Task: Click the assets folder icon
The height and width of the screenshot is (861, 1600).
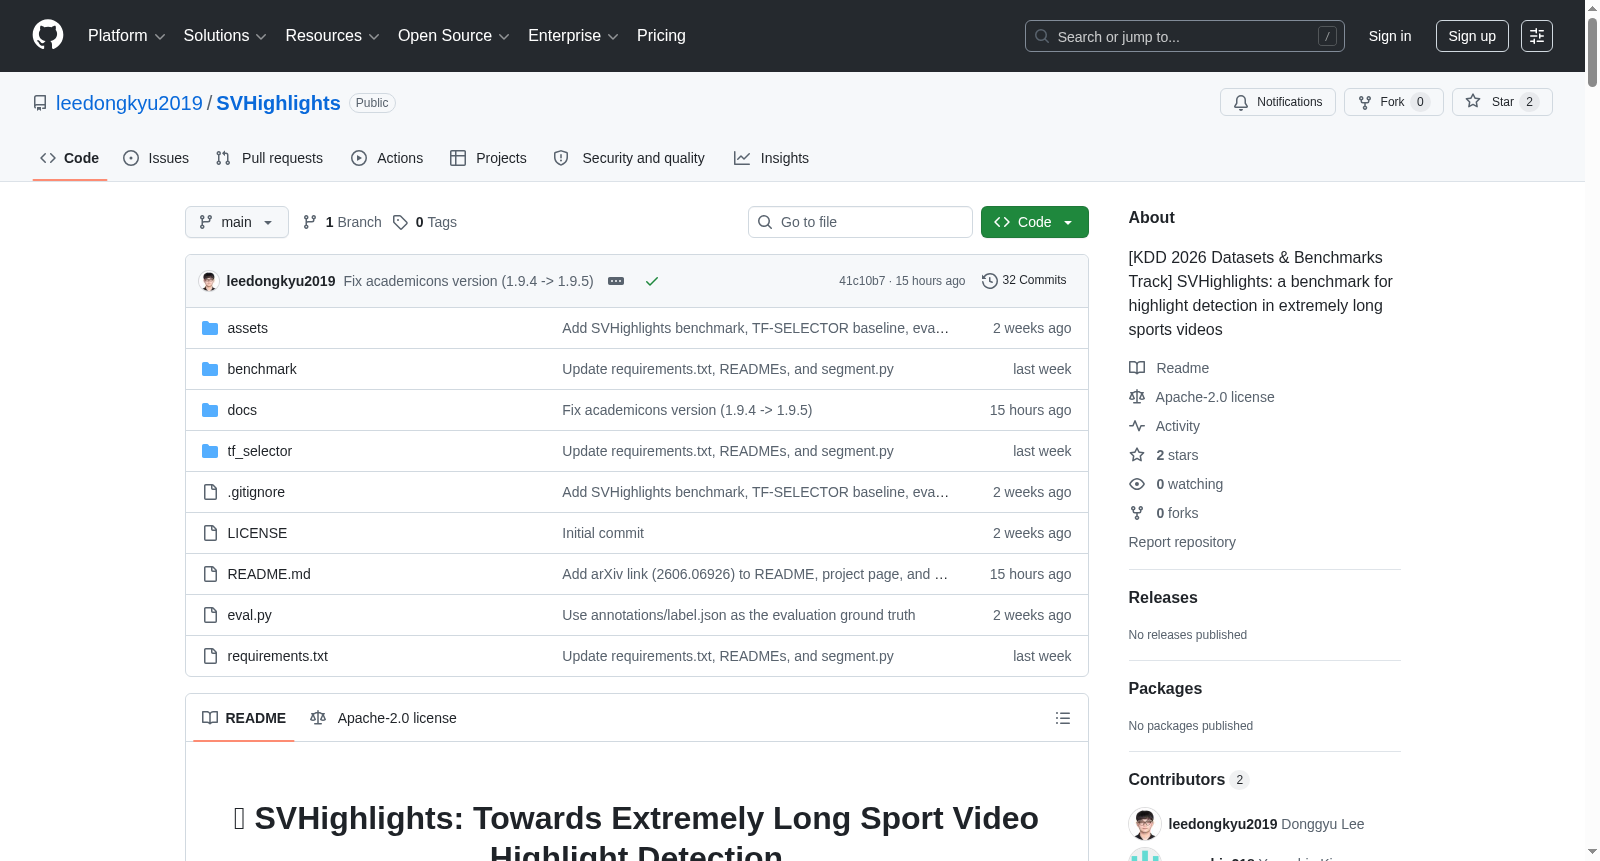Action: coord(210,328)
